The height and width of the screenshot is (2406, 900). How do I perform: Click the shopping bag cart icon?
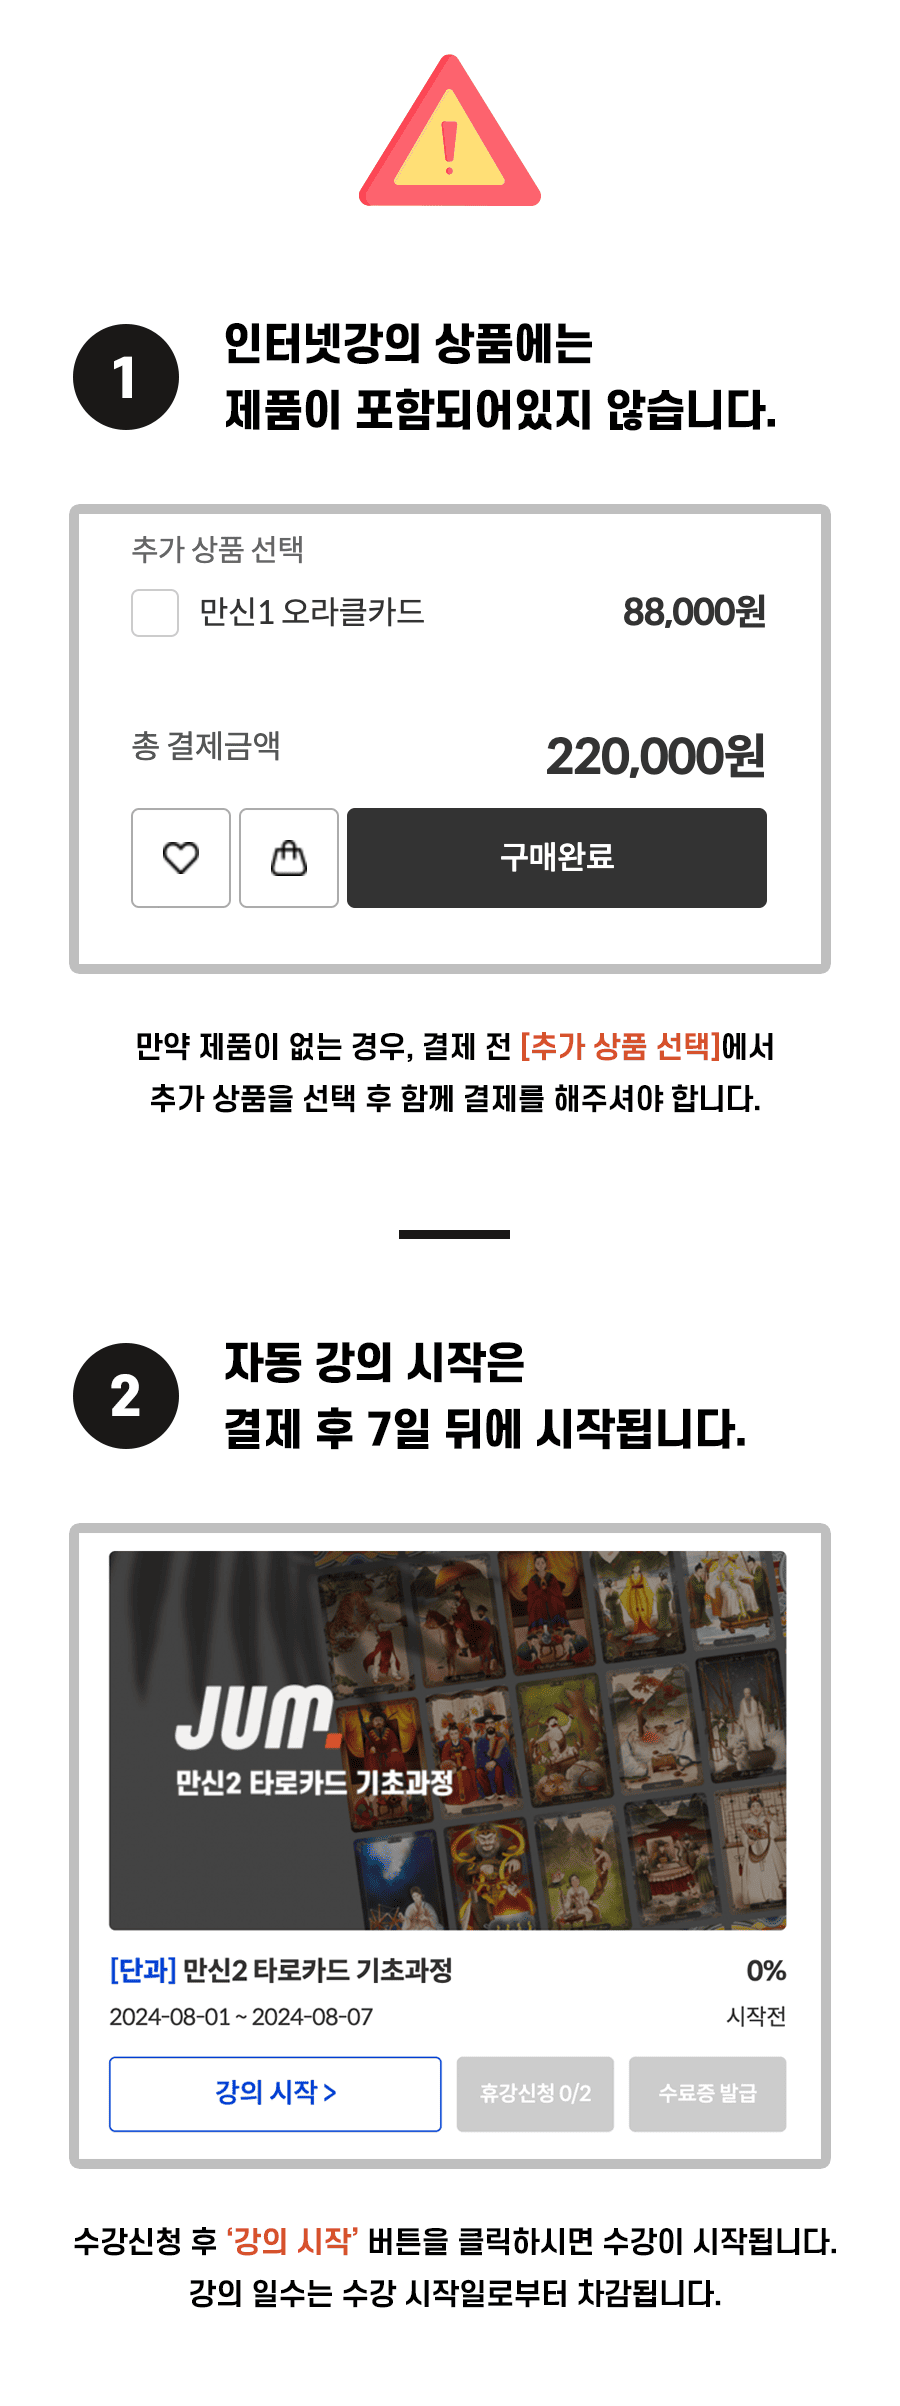pyautogui.click(x=289, y=858)
